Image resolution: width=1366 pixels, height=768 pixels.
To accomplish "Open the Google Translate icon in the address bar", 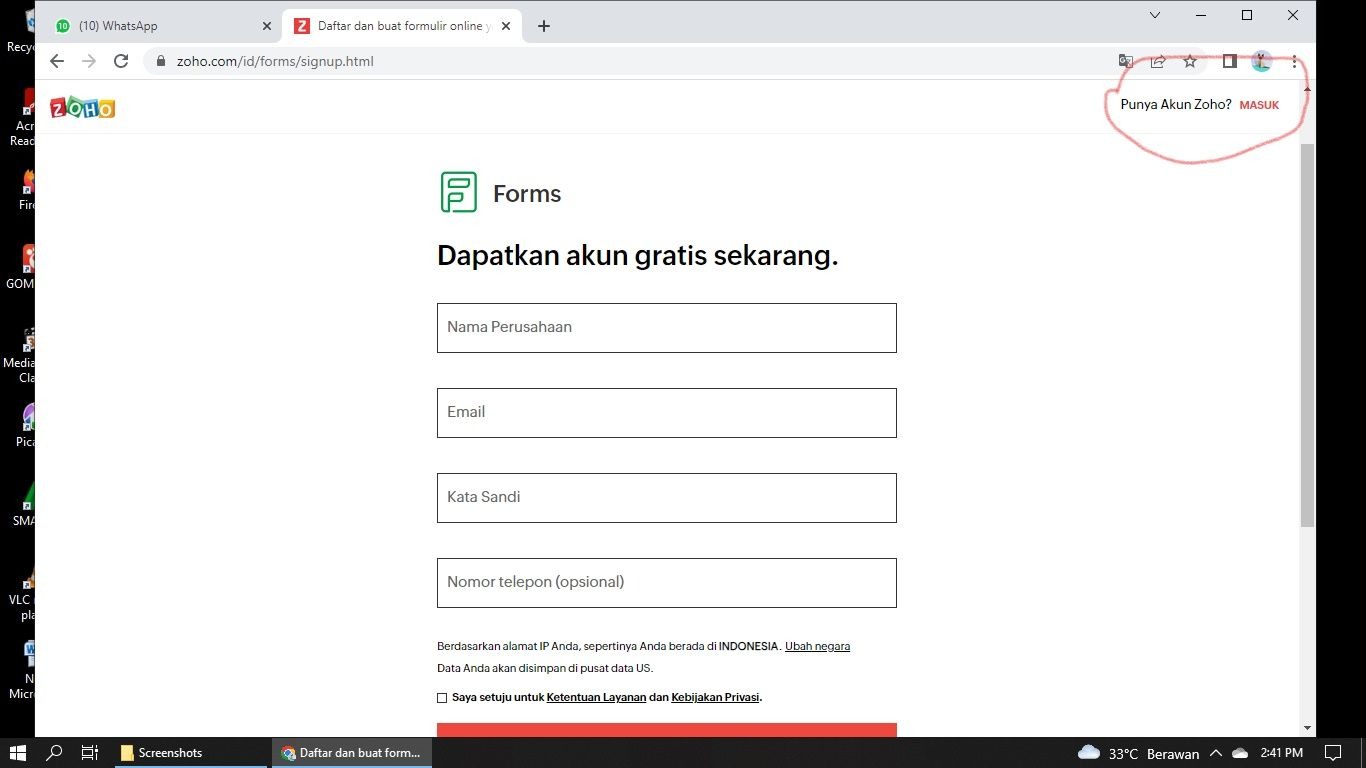I will pyautogui.click(x=1126, y=61).
